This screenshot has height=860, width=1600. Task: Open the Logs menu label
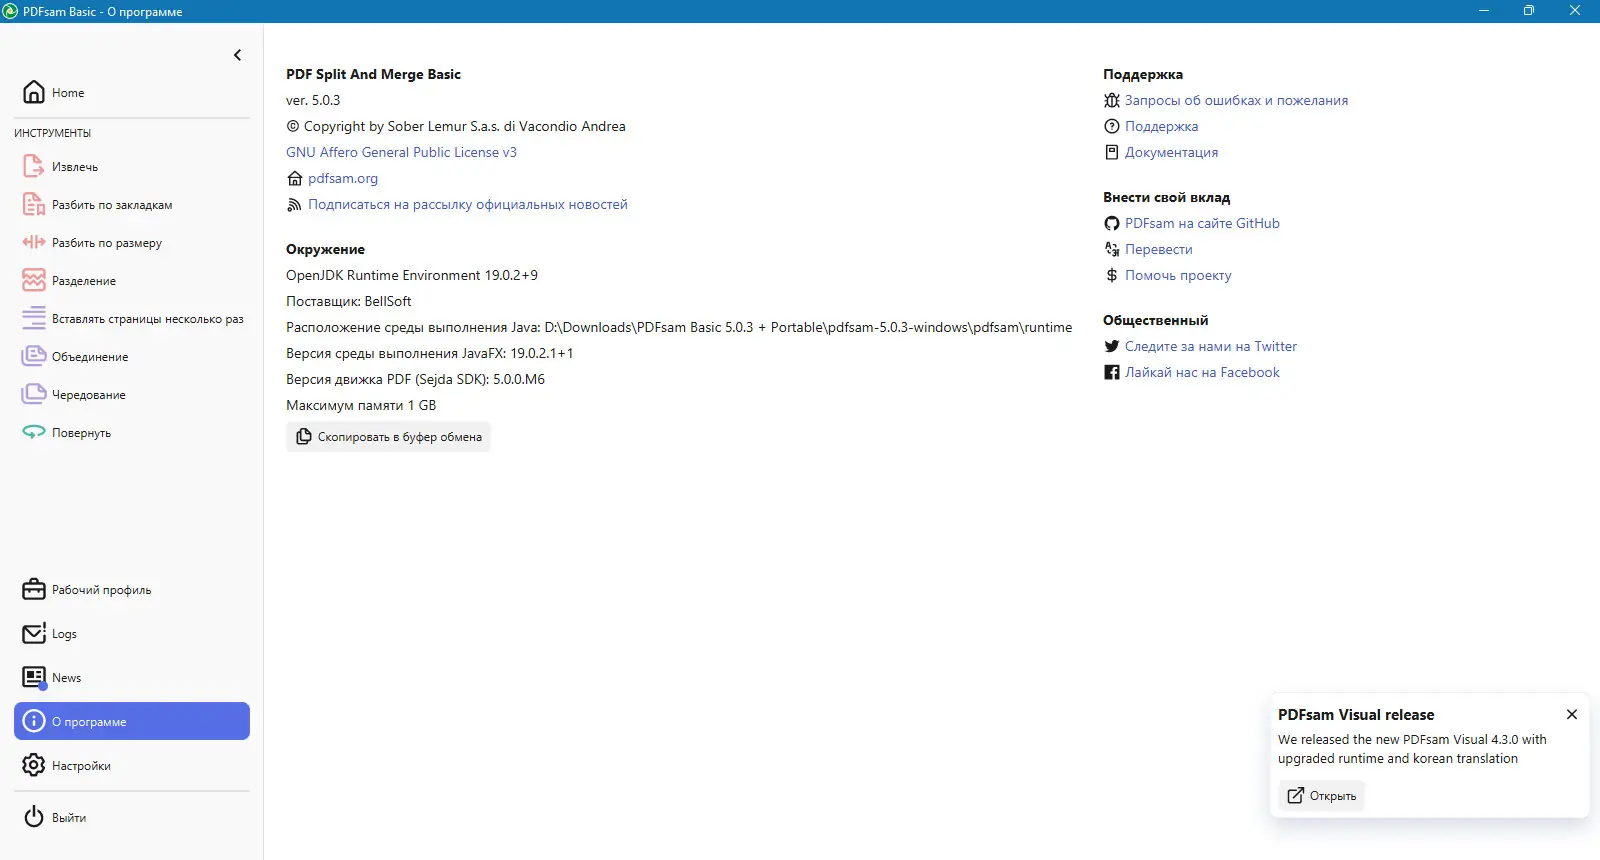(x=64, y=634)
